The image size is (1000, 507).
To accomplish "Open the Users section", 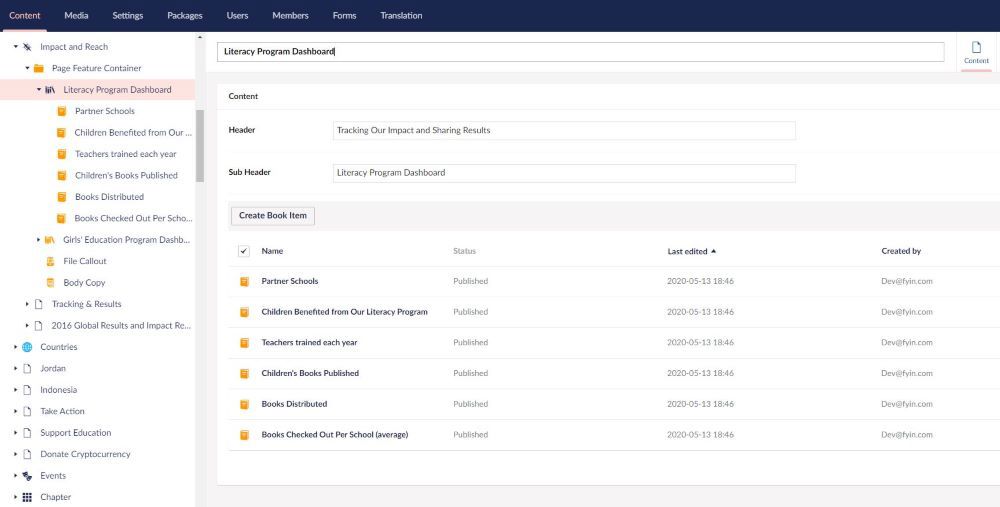I will point(237,15).
